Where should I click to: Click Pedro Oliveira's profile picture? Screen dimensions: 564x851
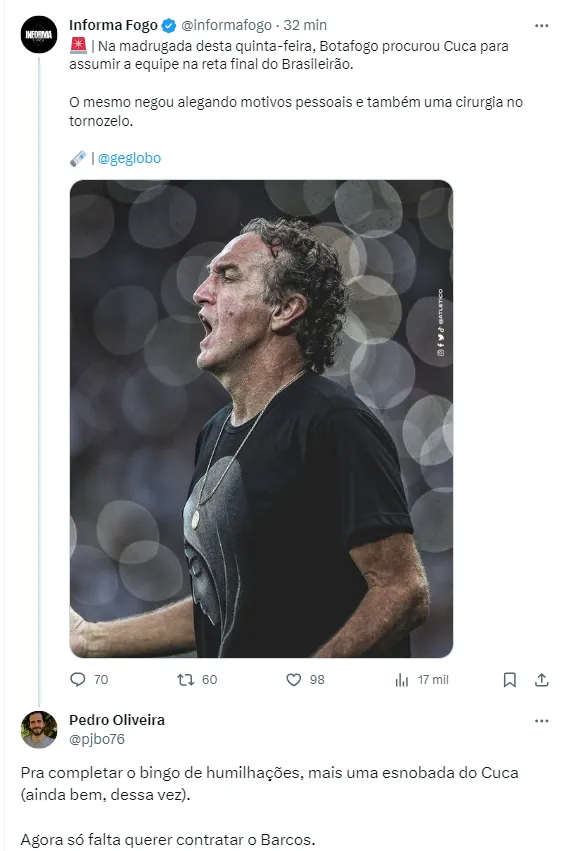(x=39, y=729)
